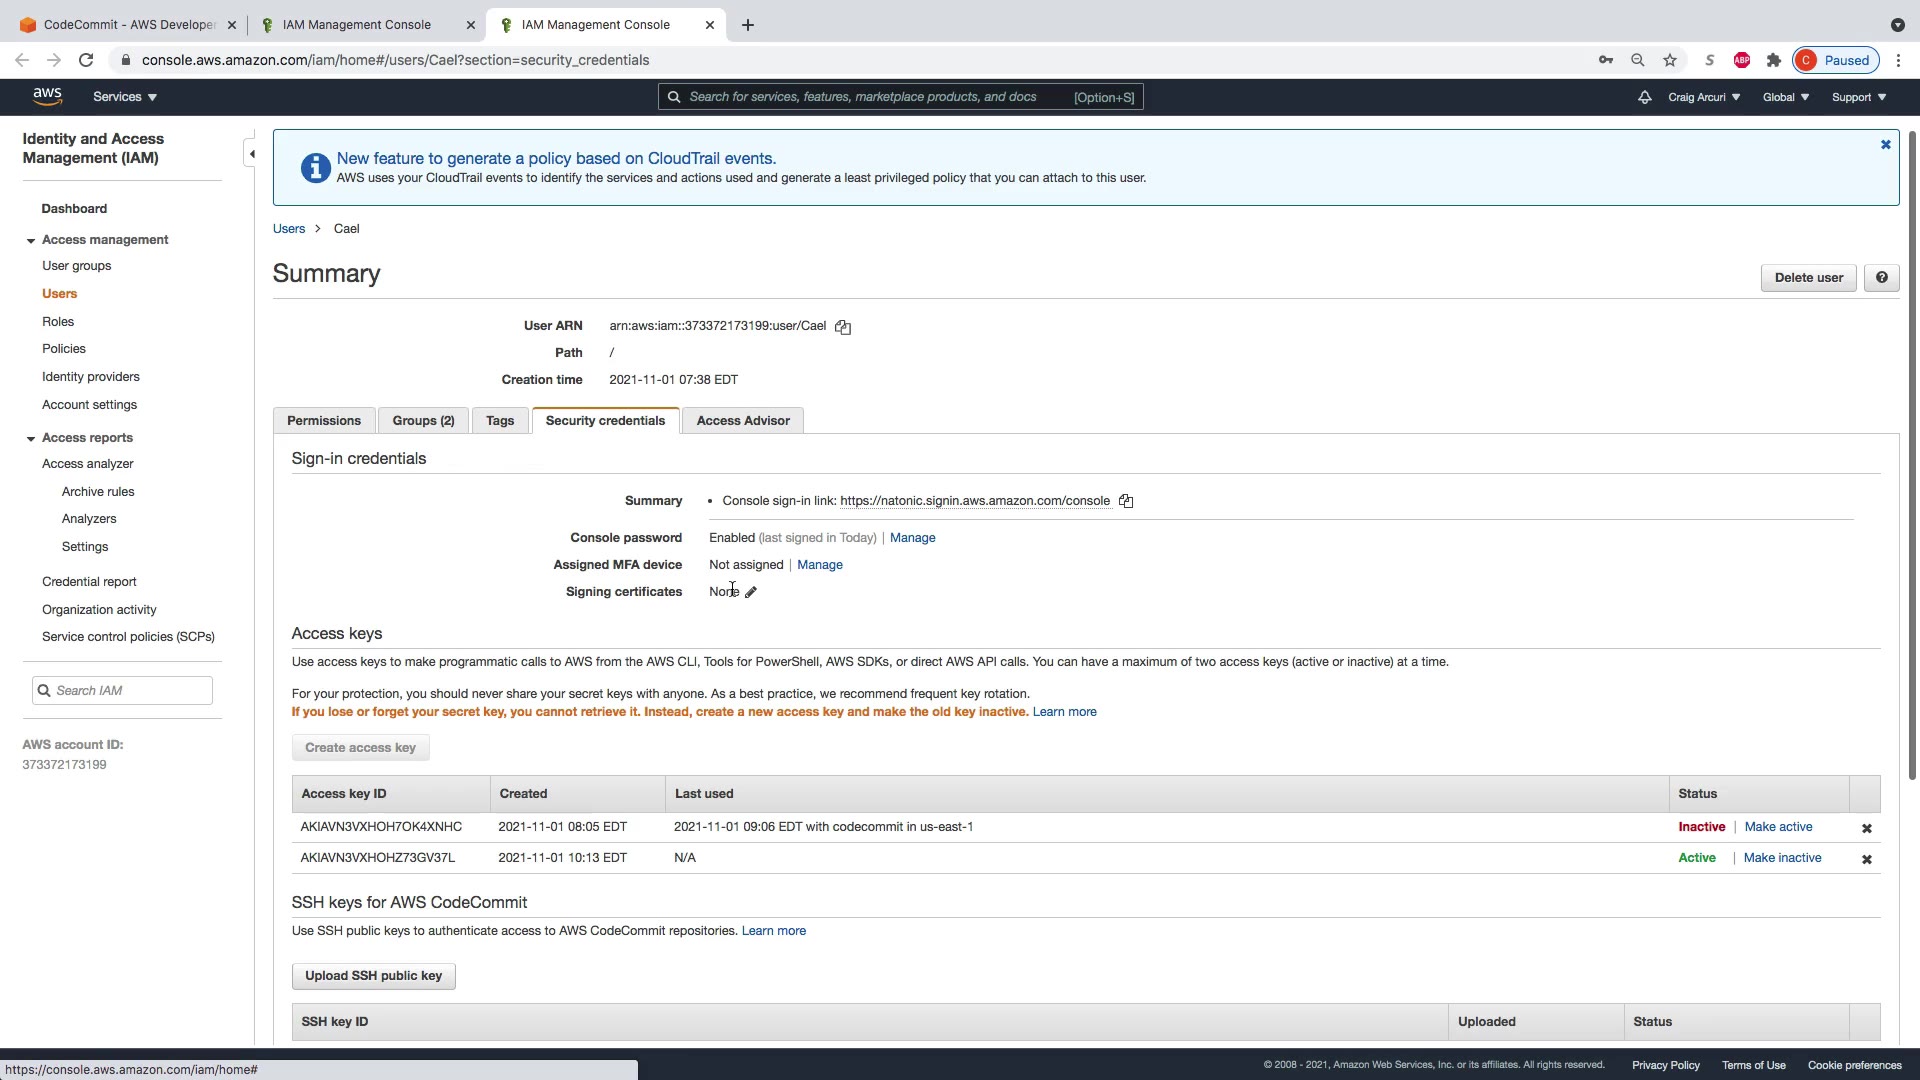The height and width of the screenshot is (1080, 1920).
Task: Collapse the Access management section
Action: [31, 241]
